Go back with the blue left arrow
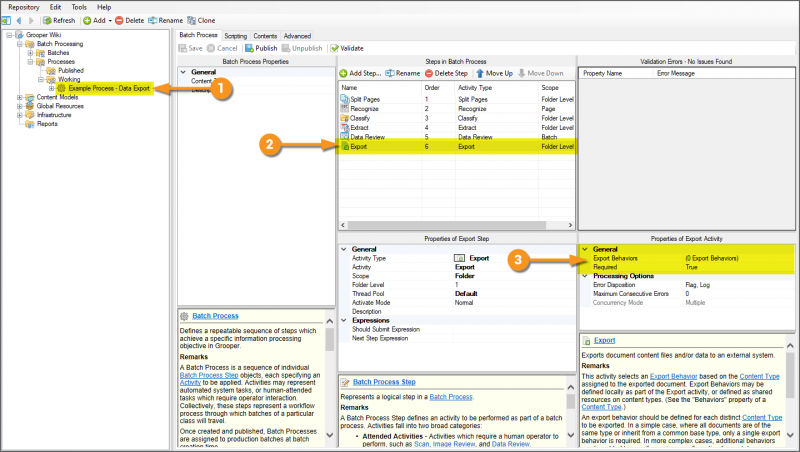800x452 pixels. [19, 20]
